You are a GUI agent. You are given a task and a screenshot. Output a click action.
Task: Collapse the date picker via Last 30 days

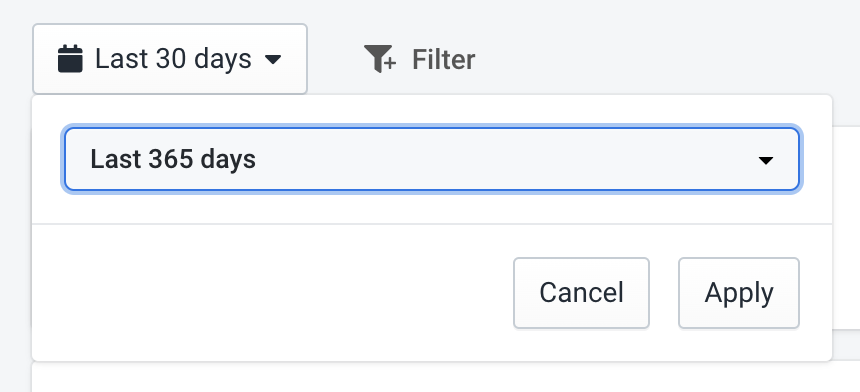click(169, 59)
